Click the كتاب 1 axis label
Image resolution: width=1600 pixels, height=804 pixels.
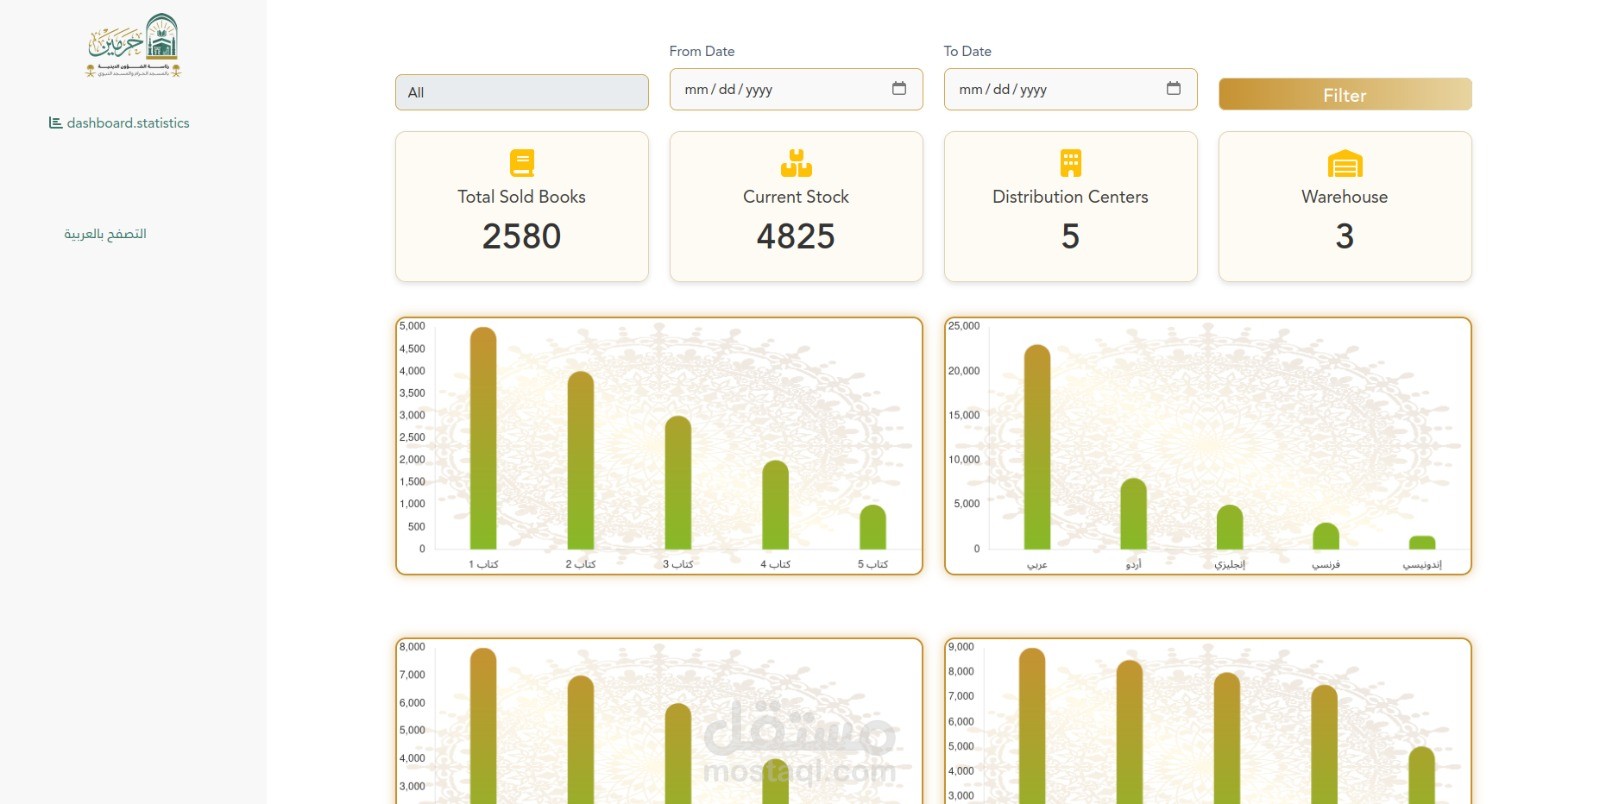pyautogui.click(x=483, y=565)
